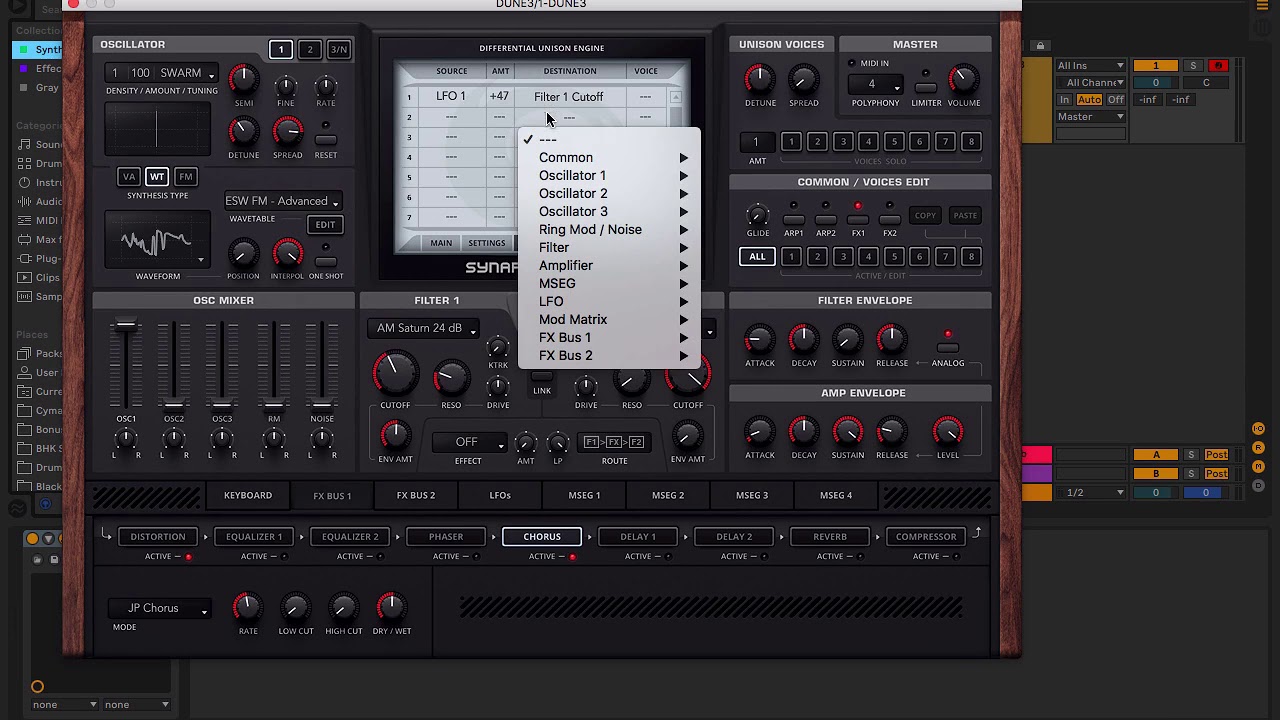
Task: Expand the MSEG submenu arrow
Action: [x=684, y=284]
